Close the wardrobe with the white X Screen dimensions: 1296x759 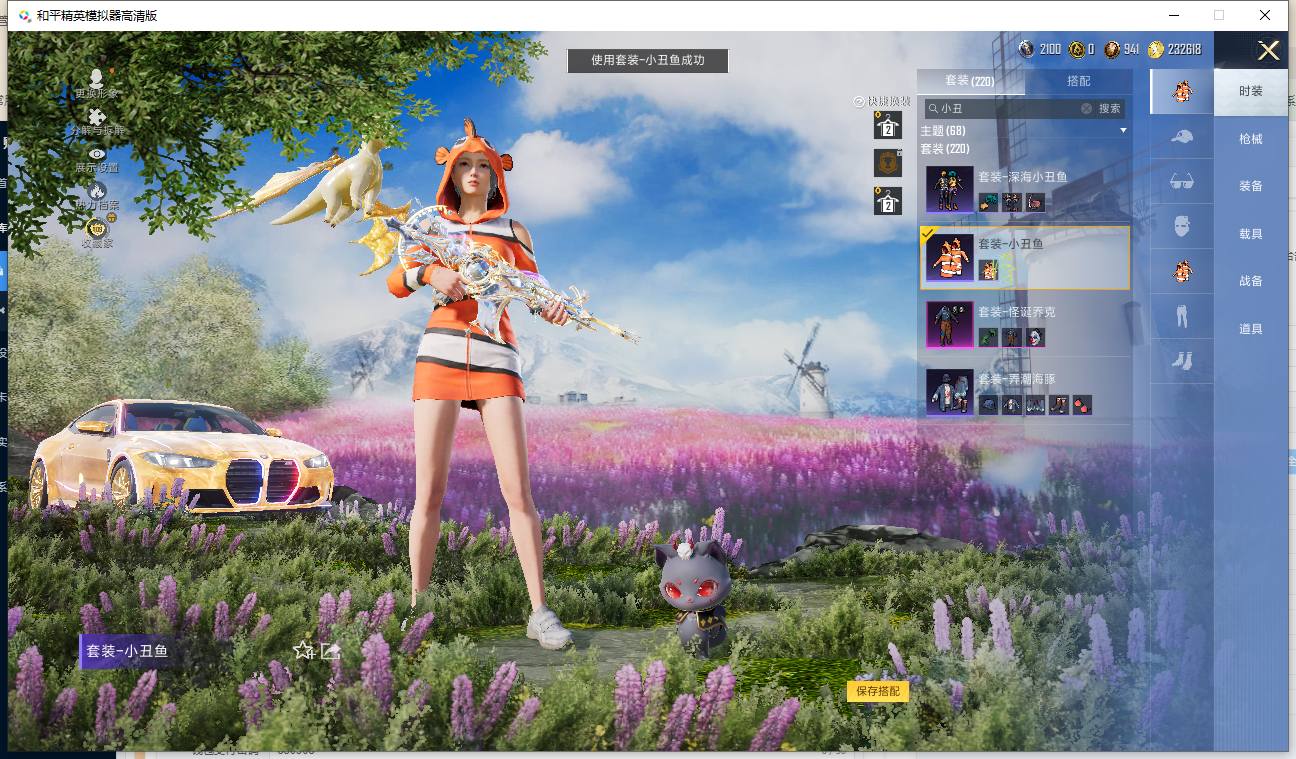pos(1269,51)
